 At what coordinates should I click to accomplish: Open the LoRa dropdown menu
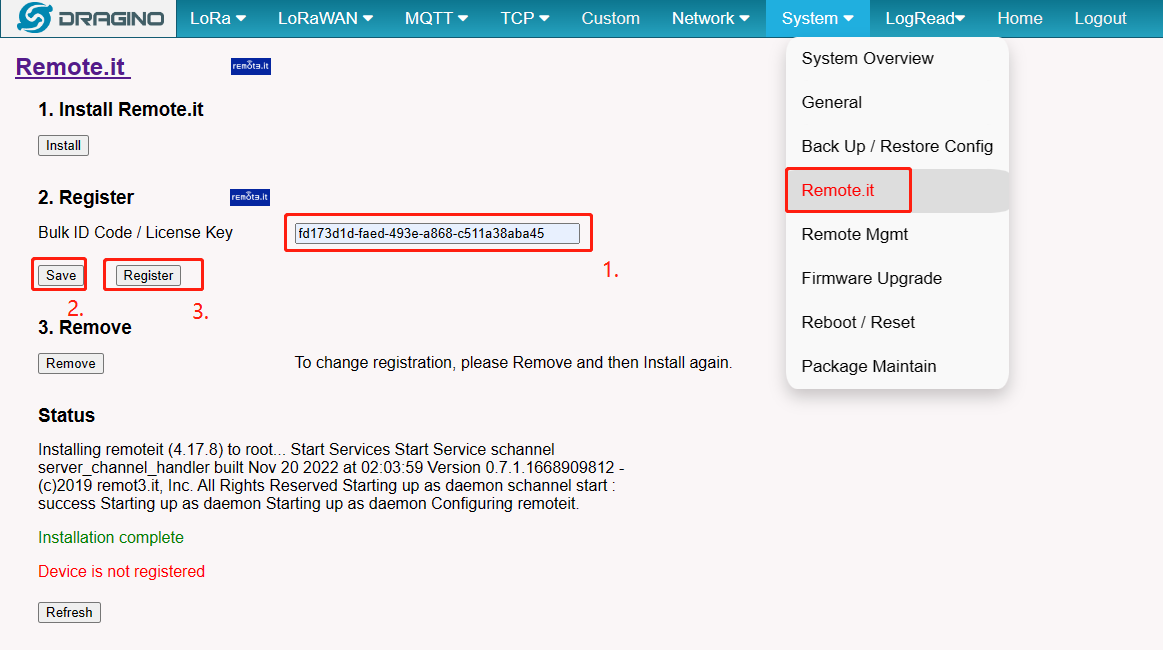tap(218, 19)
